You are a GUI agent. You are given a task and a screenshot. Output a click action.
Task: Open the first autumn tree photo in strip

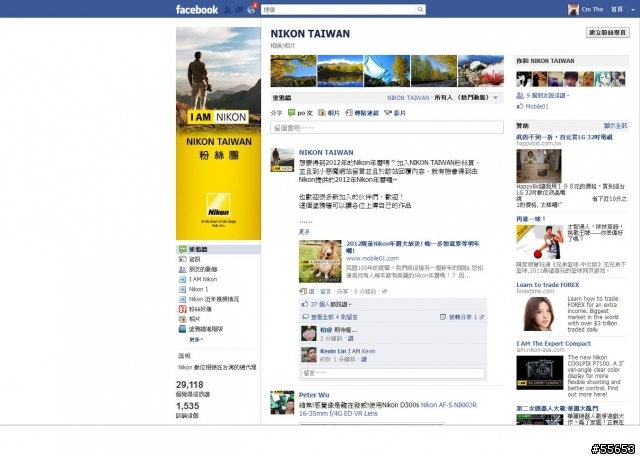(293, 71)
